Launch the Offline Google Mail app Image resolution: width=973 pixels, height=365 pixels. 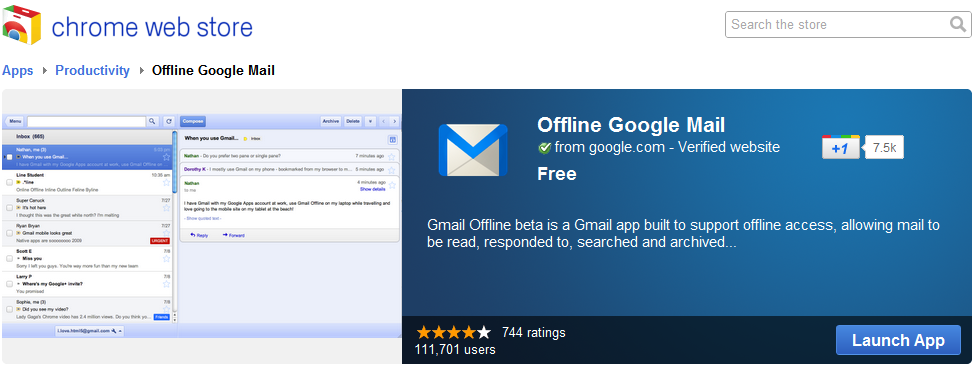point(898,340)
